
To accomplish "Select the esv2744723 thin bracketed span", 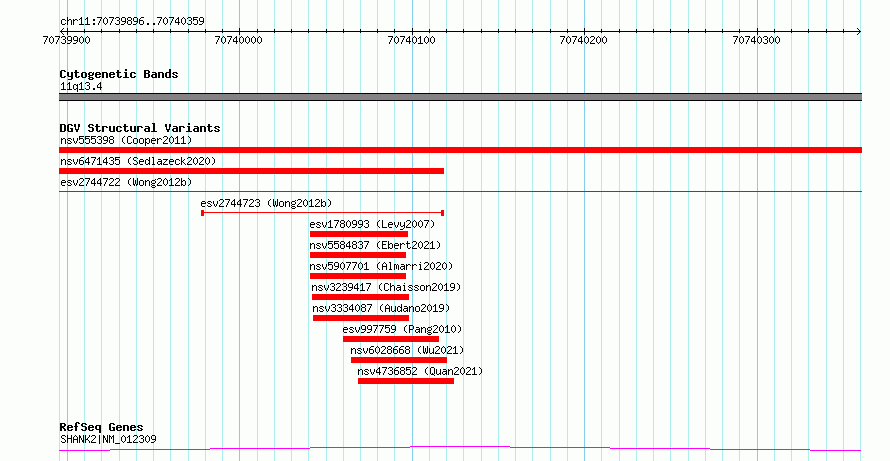I will click(x=322, y=213).
